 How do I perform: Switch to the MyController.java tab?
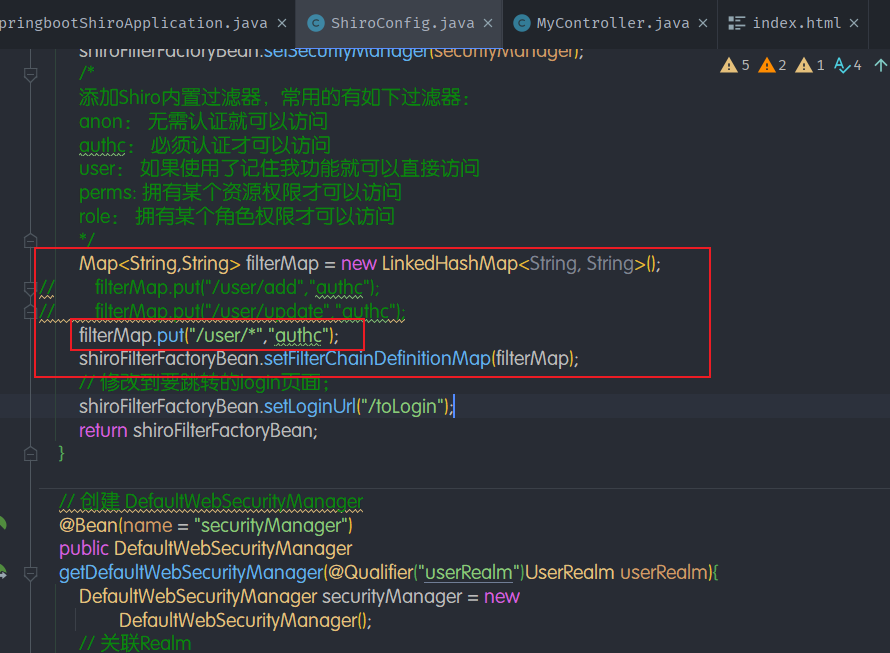tap(612, 23)
